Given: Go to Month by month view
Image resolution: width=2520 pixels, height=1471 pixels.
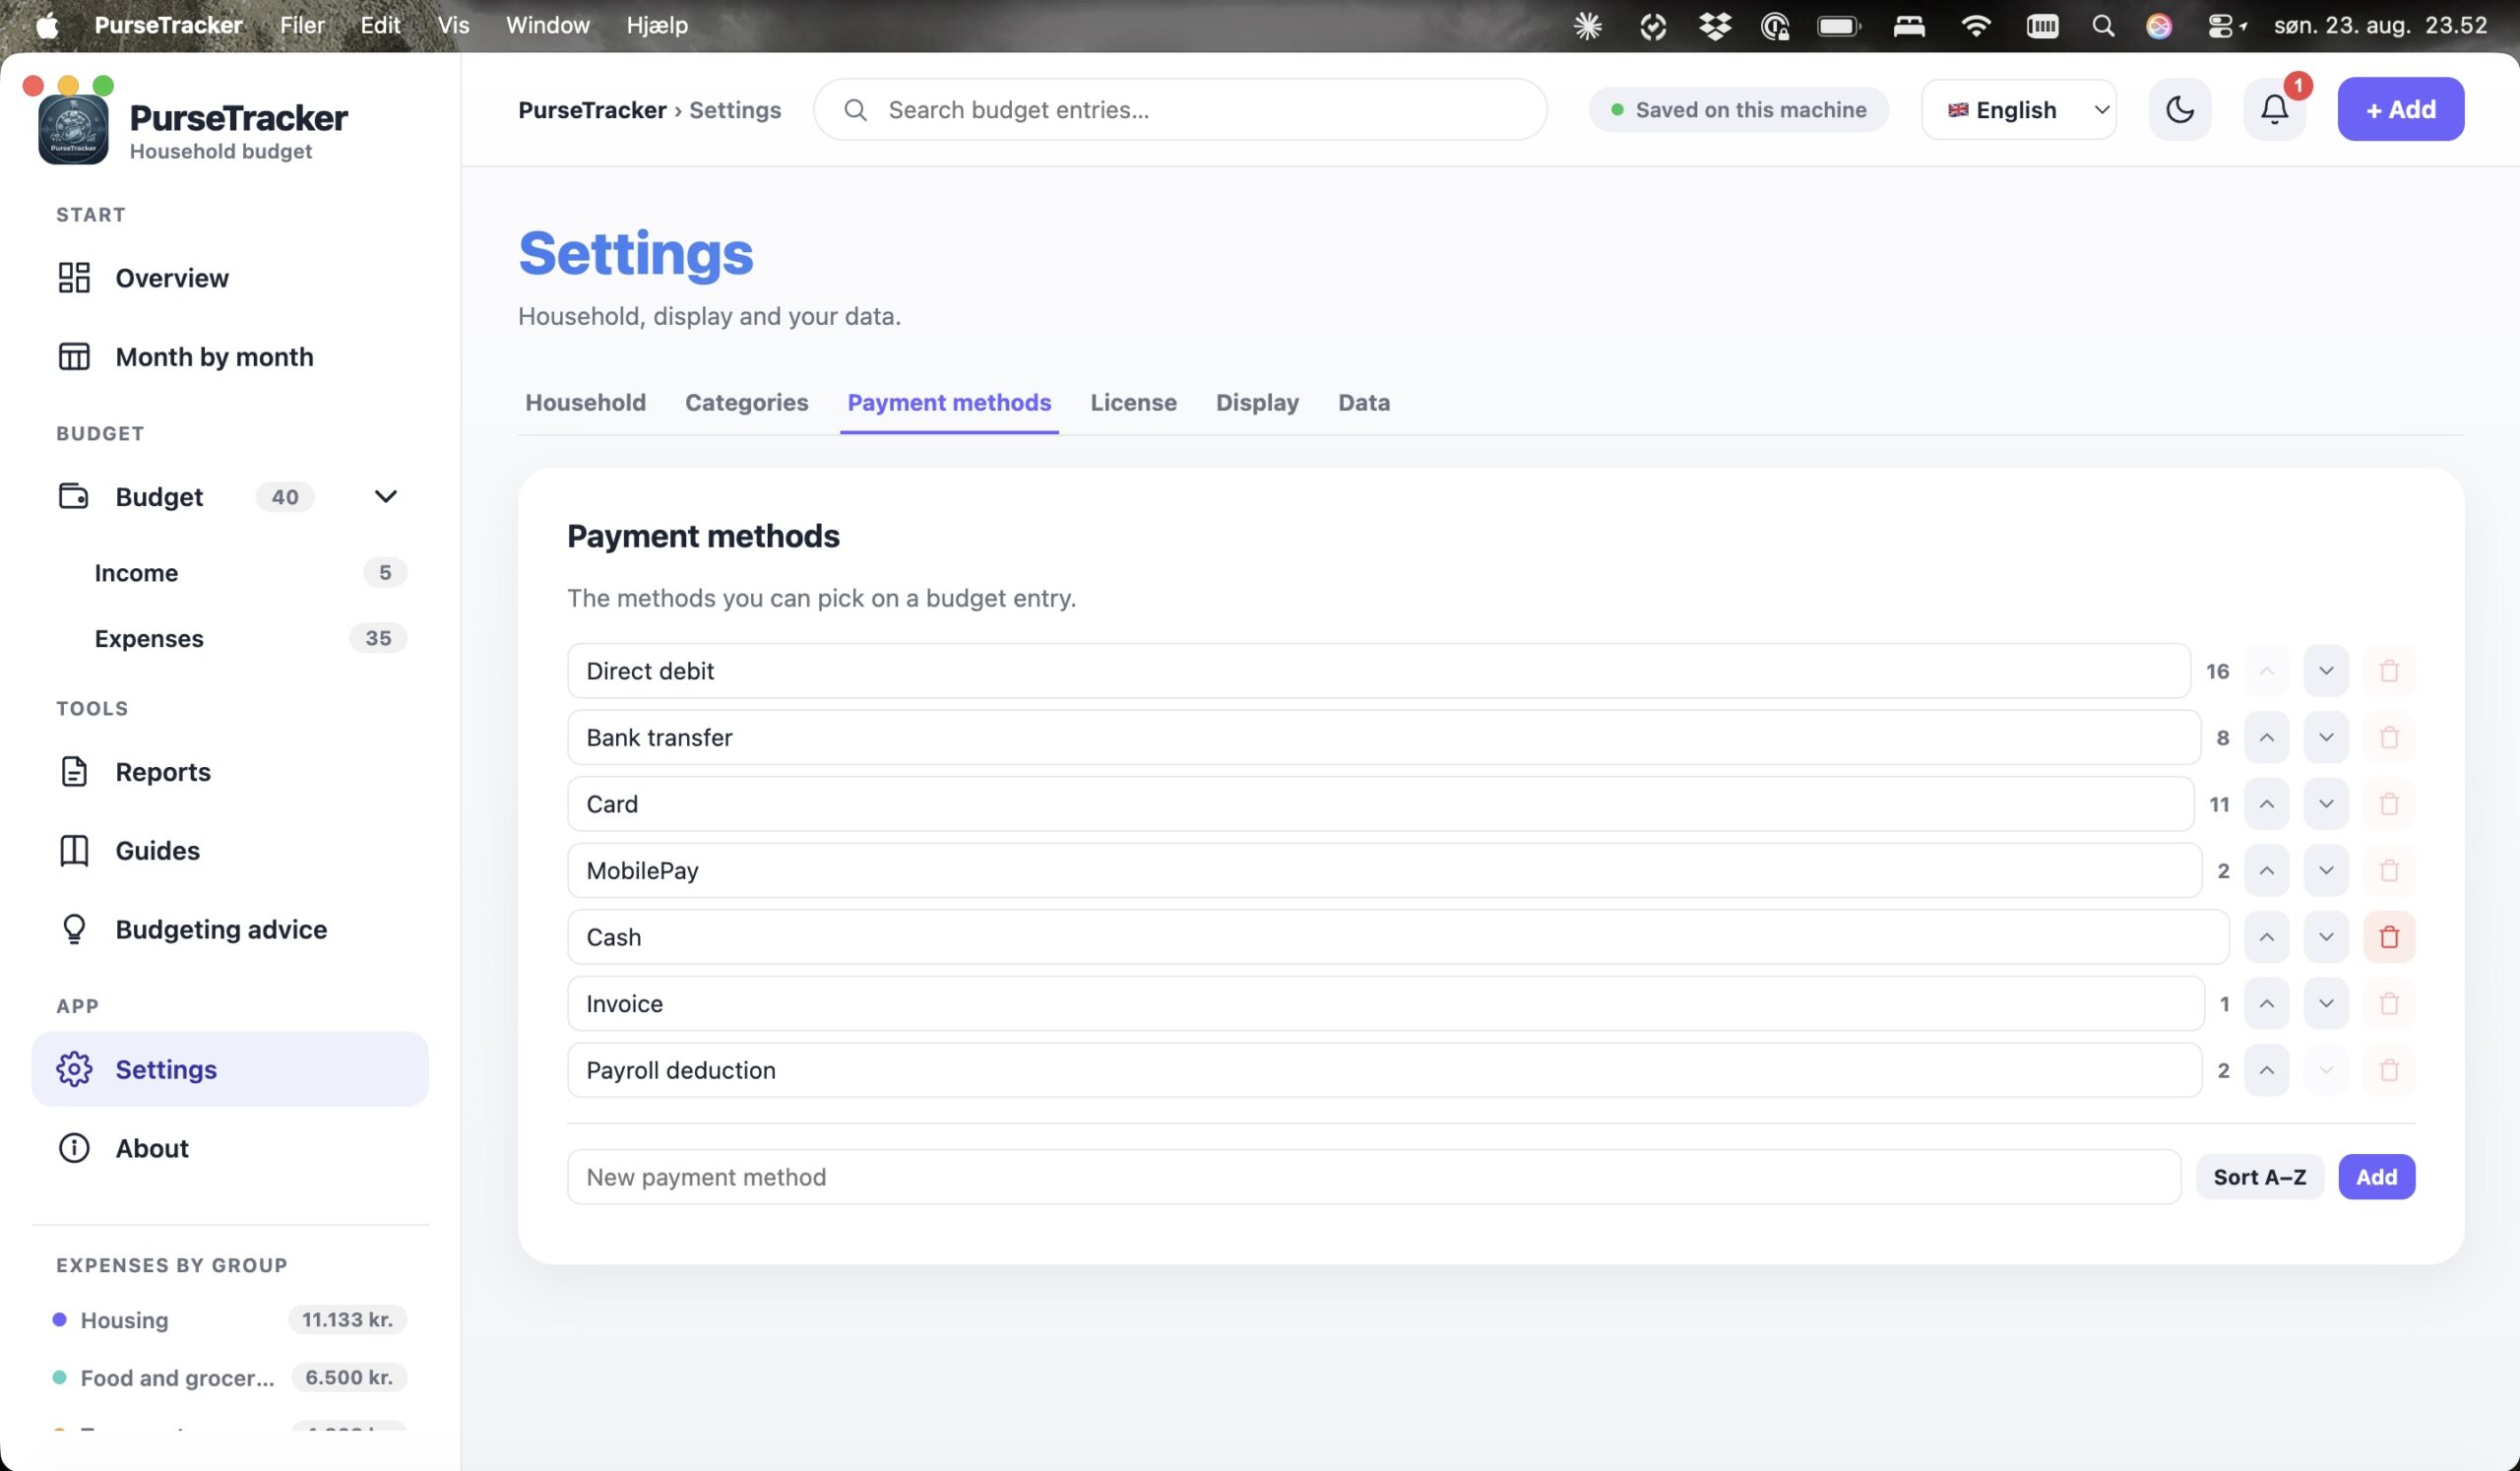Looking at the screenshot, I should click(230, 356).
